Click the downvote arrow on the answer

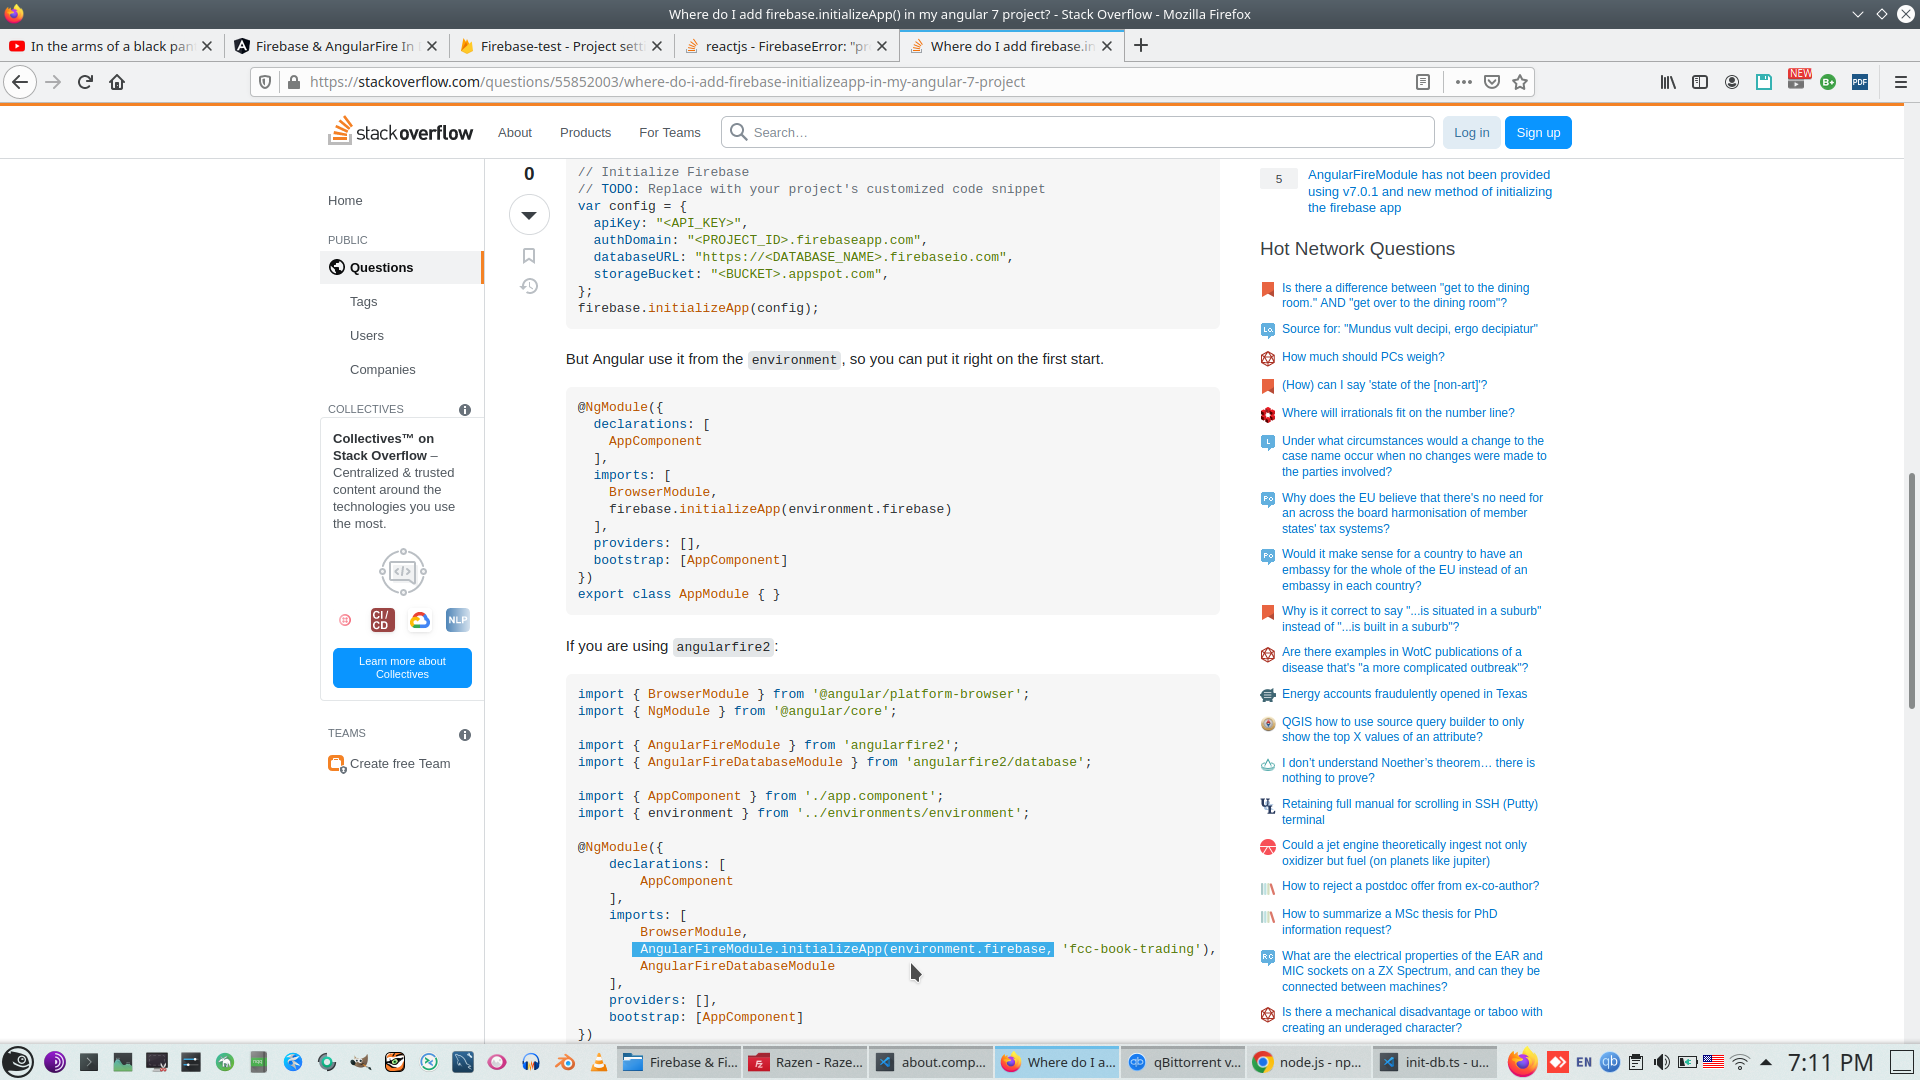click(529, 215)
